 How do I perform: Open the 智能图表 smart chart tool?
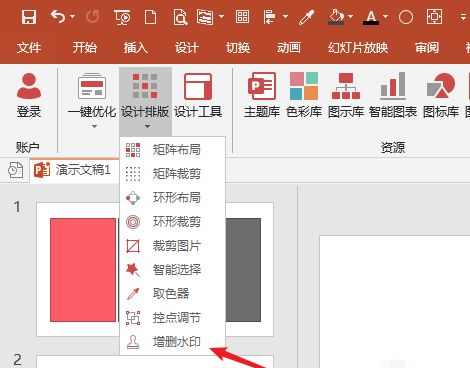point(393,95)
